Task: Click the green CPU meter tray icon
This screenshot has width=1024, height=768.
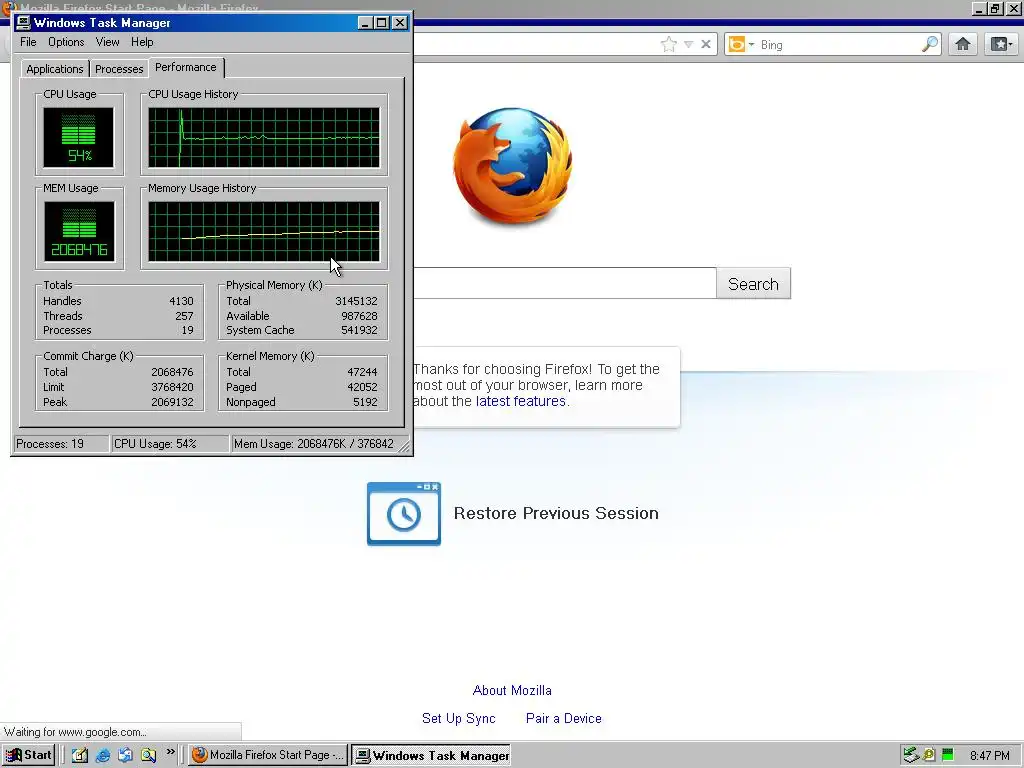Action: click(948, 756)
